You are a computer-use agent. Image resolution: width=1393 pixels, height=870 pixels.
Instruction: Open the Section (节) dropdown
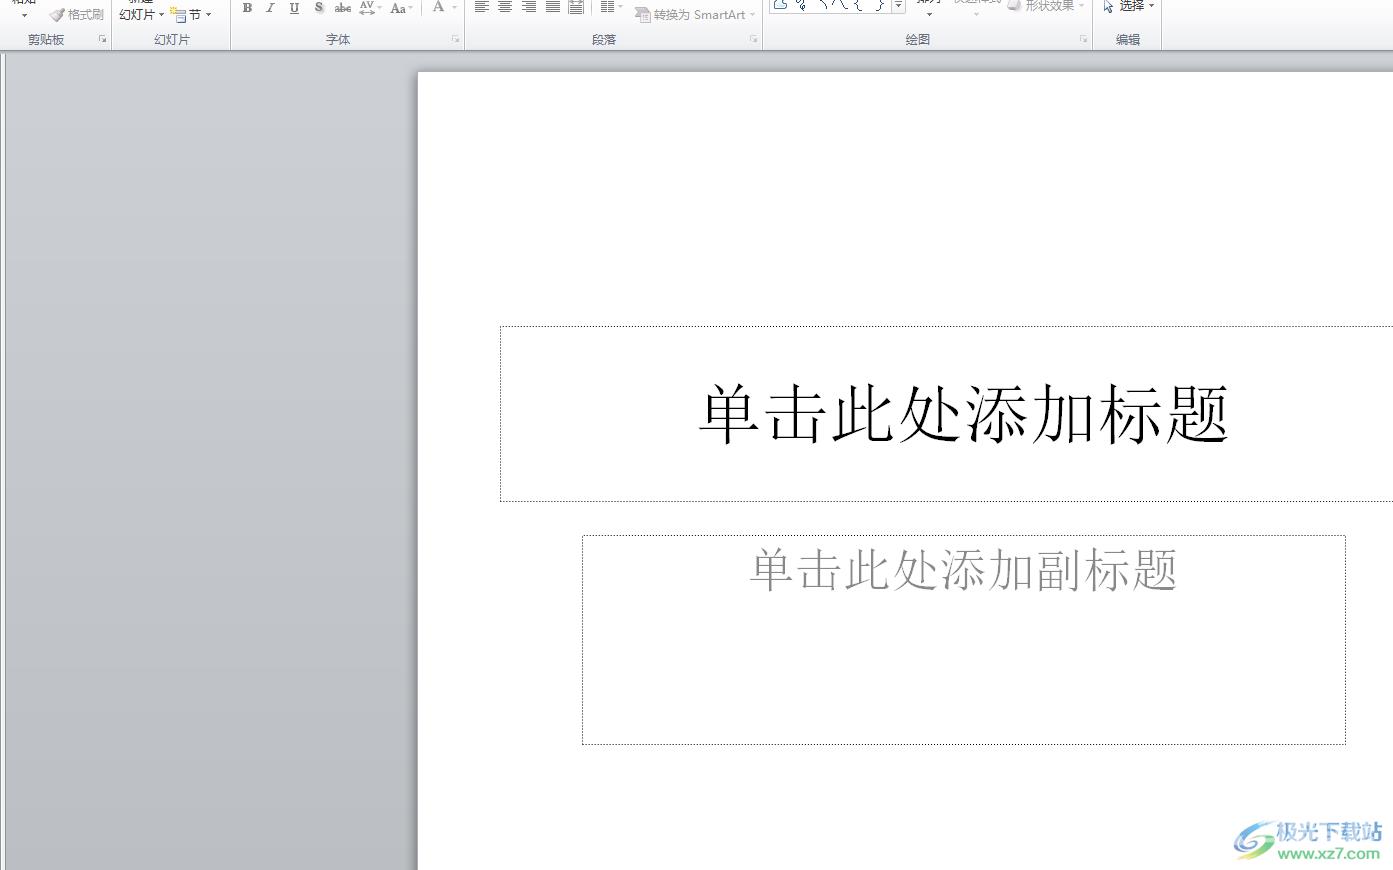click(x=191, y=15)
